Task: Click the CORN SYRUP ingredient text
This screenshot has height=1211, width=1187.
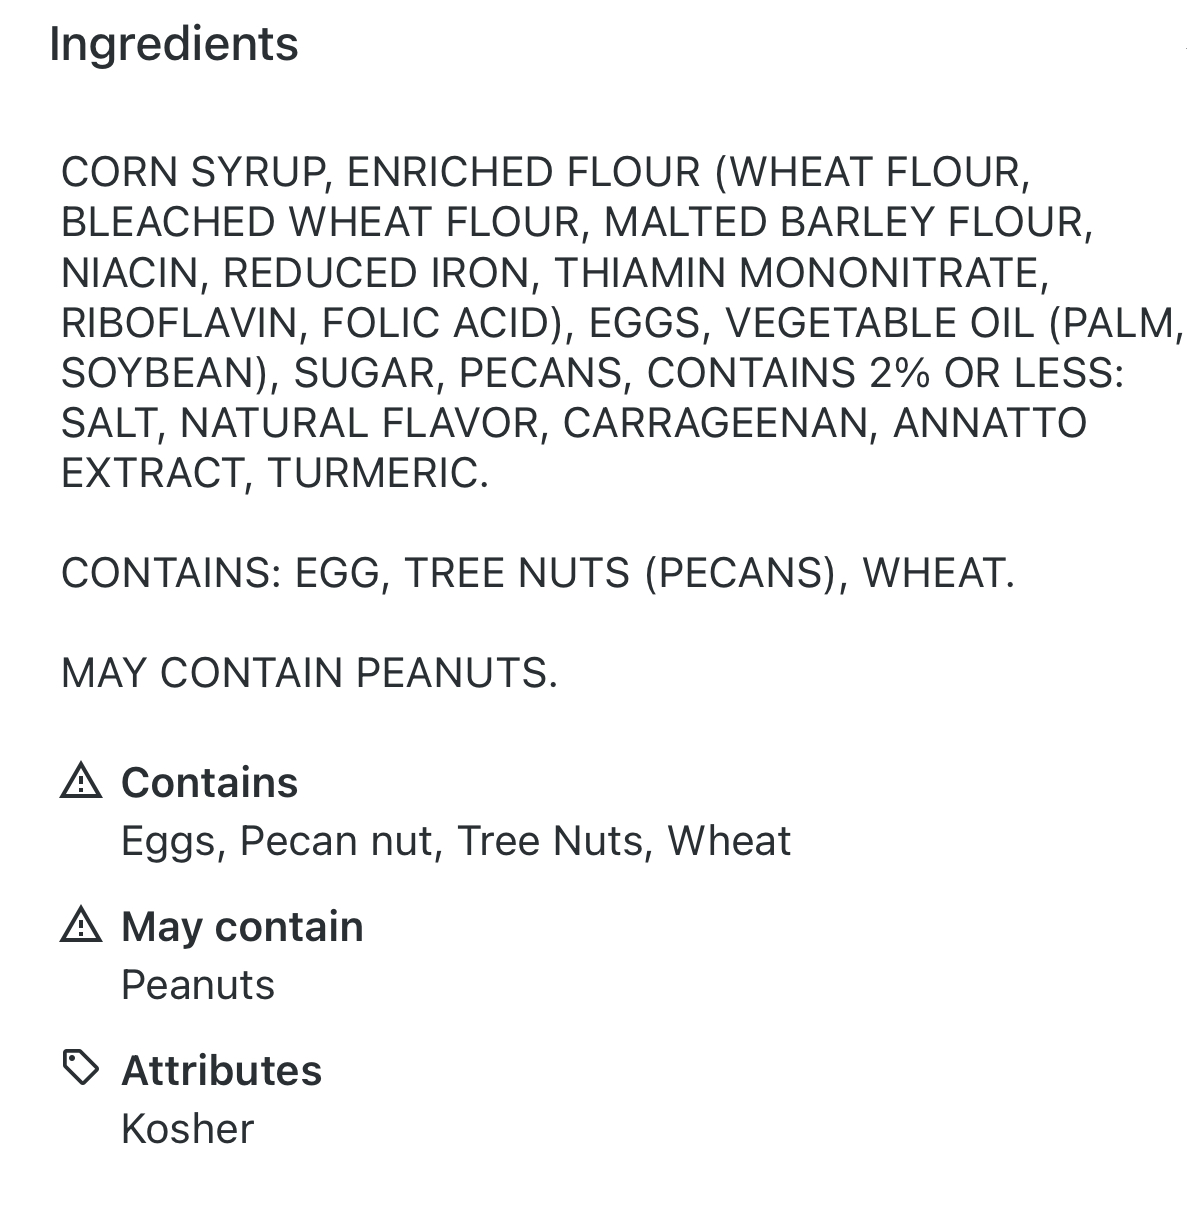Action: click(194, 172)
